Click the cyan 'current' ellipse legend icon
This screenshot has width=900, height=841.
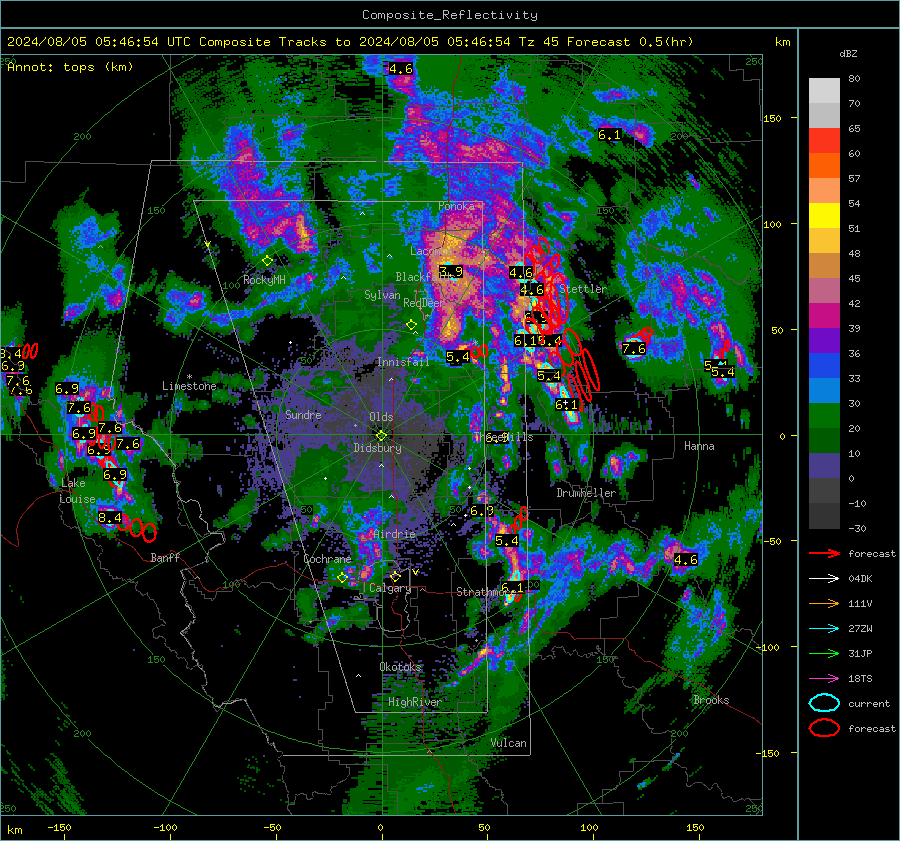(824, 703)
